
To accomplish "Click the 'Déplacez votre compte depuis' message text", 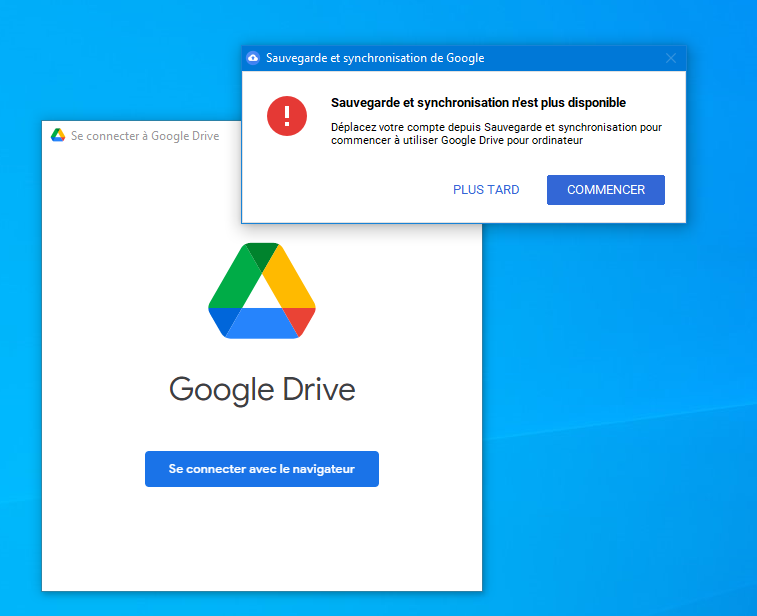I will pos(496,134).
